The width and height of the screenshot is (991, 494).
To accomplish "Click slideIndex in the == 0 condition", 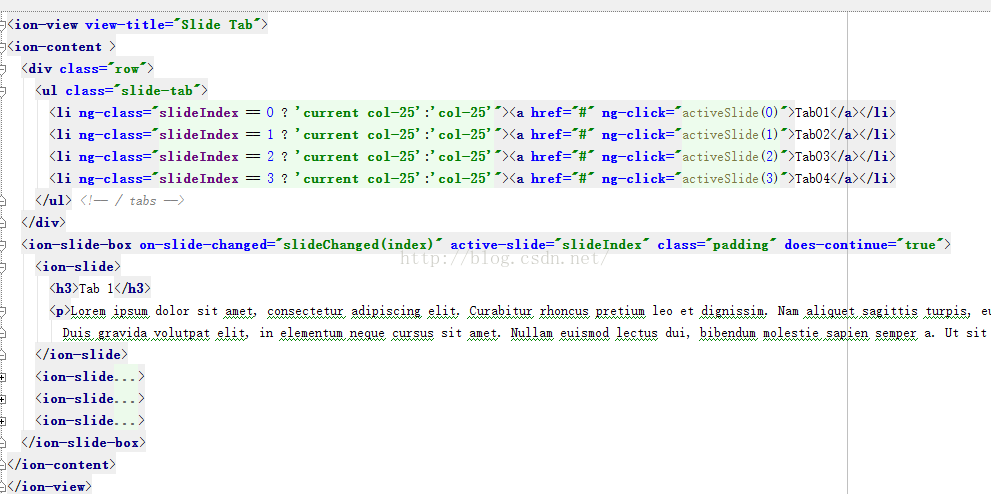I will coord(198,113).
